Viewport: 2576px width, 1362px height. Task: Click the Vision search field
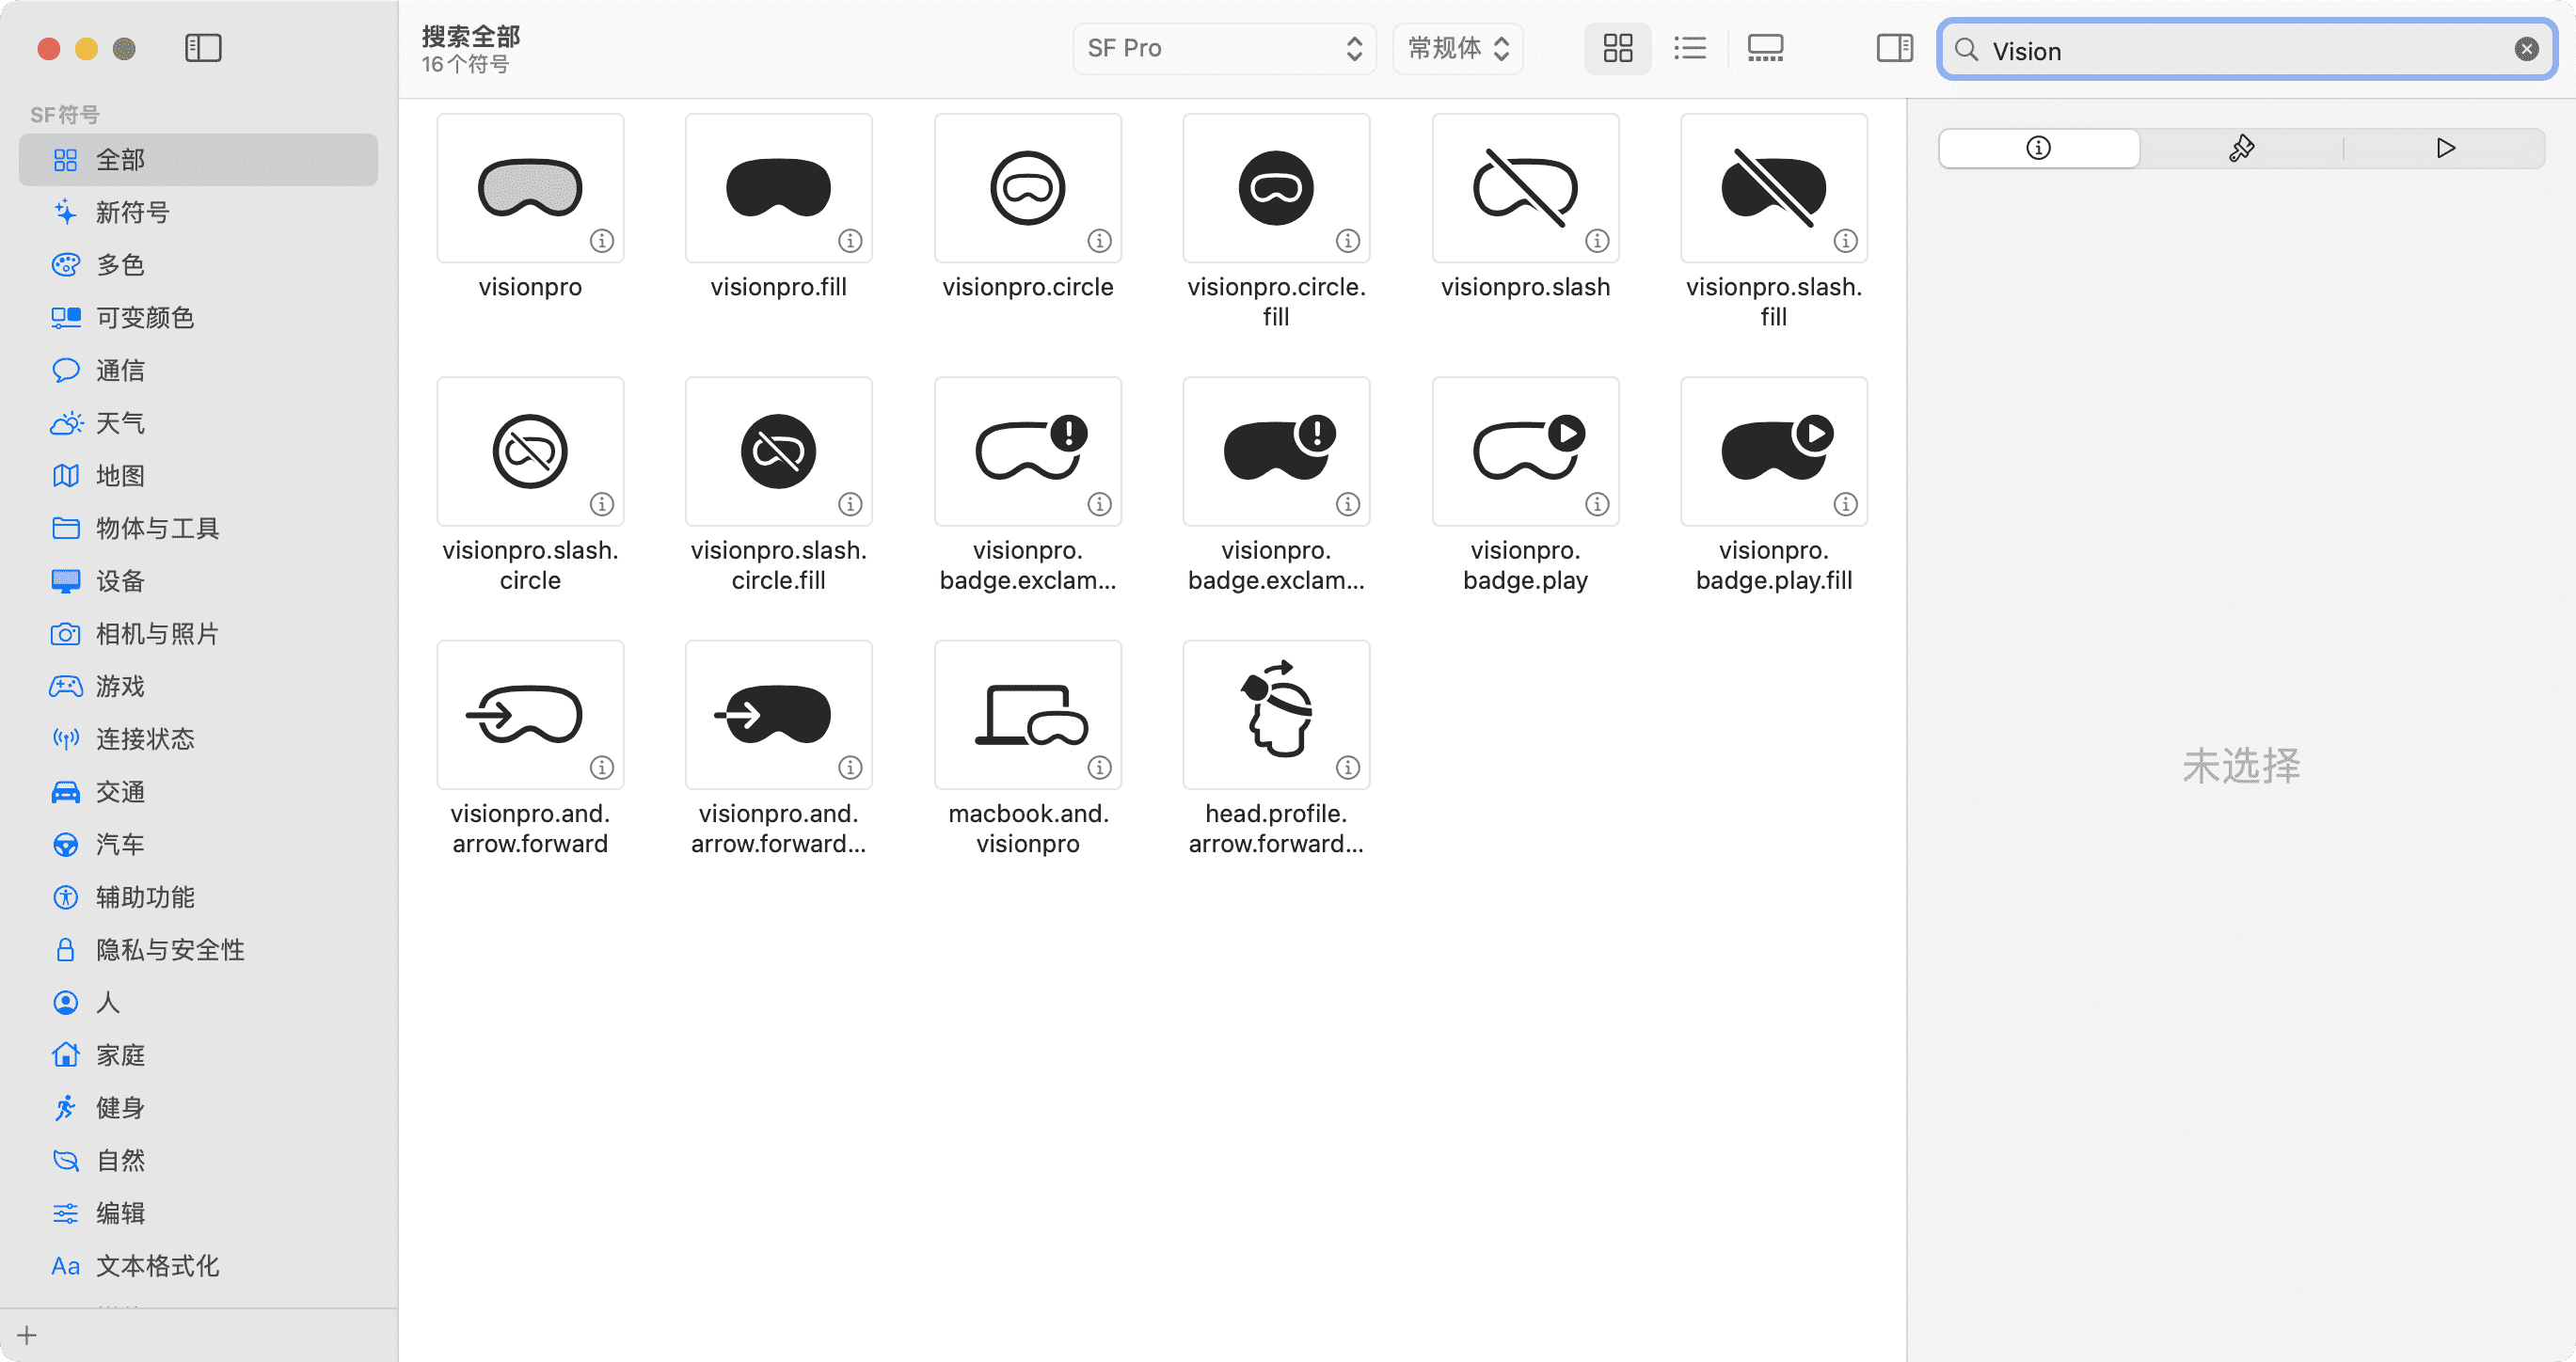pos(2240,50)
